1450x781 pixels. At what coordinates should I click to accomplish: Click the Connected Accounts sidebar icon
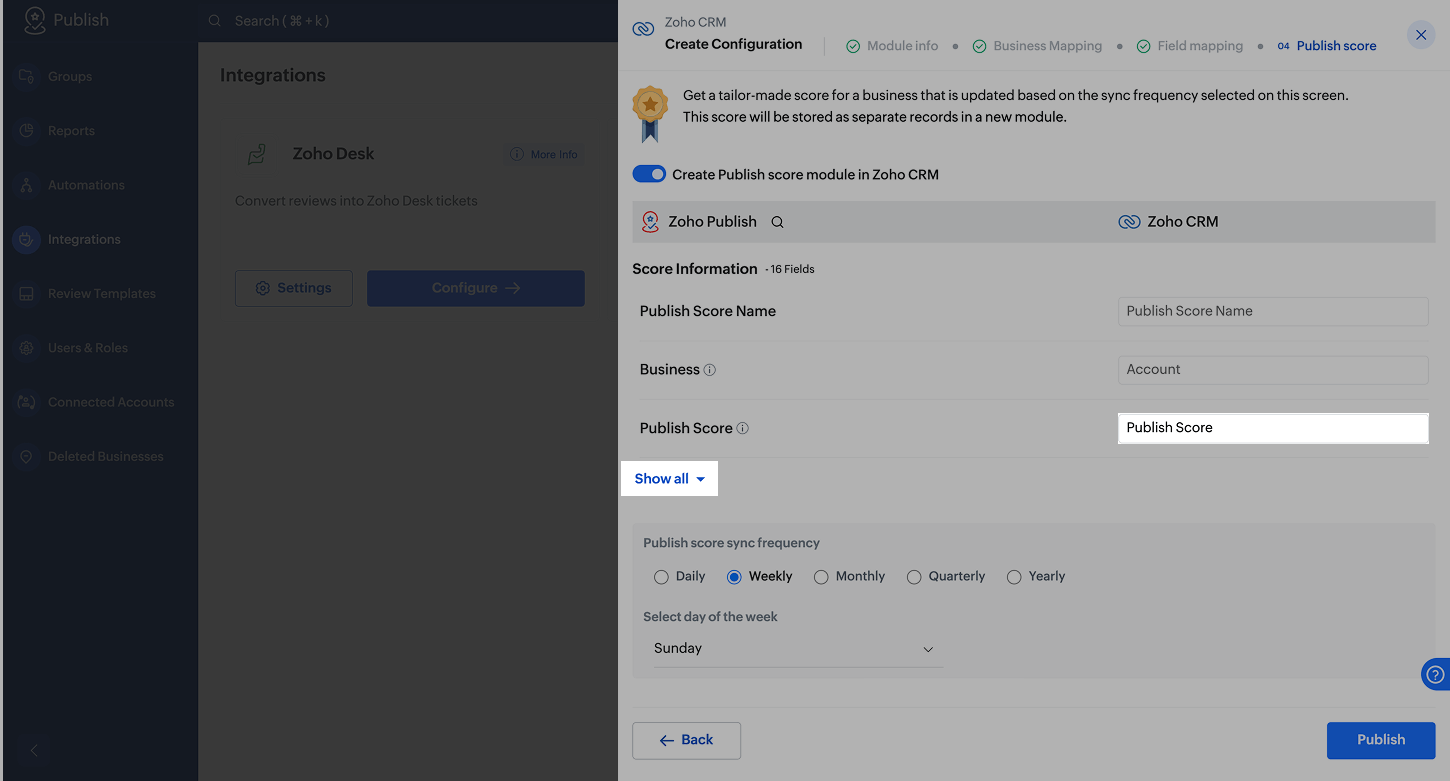click(x=27, y=402)
